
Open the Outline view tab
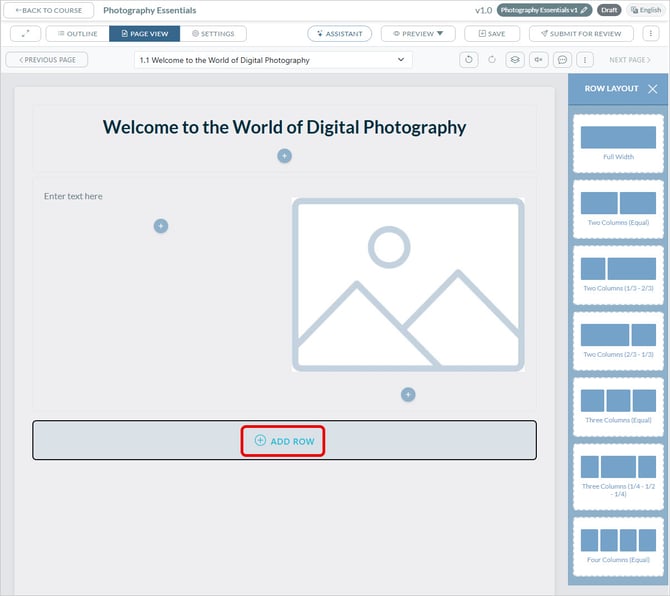77,33
